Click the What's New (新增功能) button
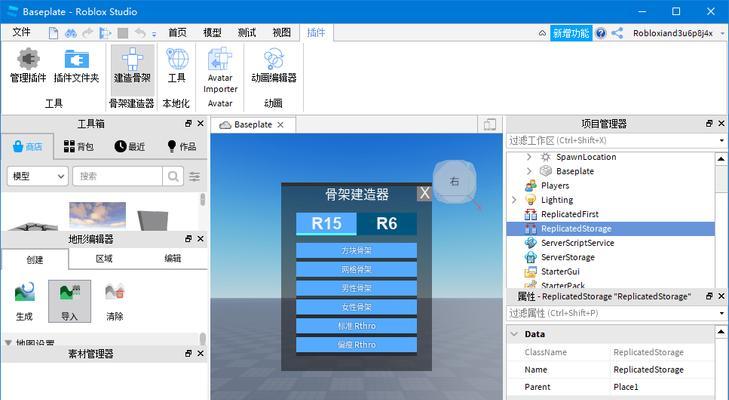Viewport: 729px width, 400px height. pyautogui.click(x=571, y=33)
